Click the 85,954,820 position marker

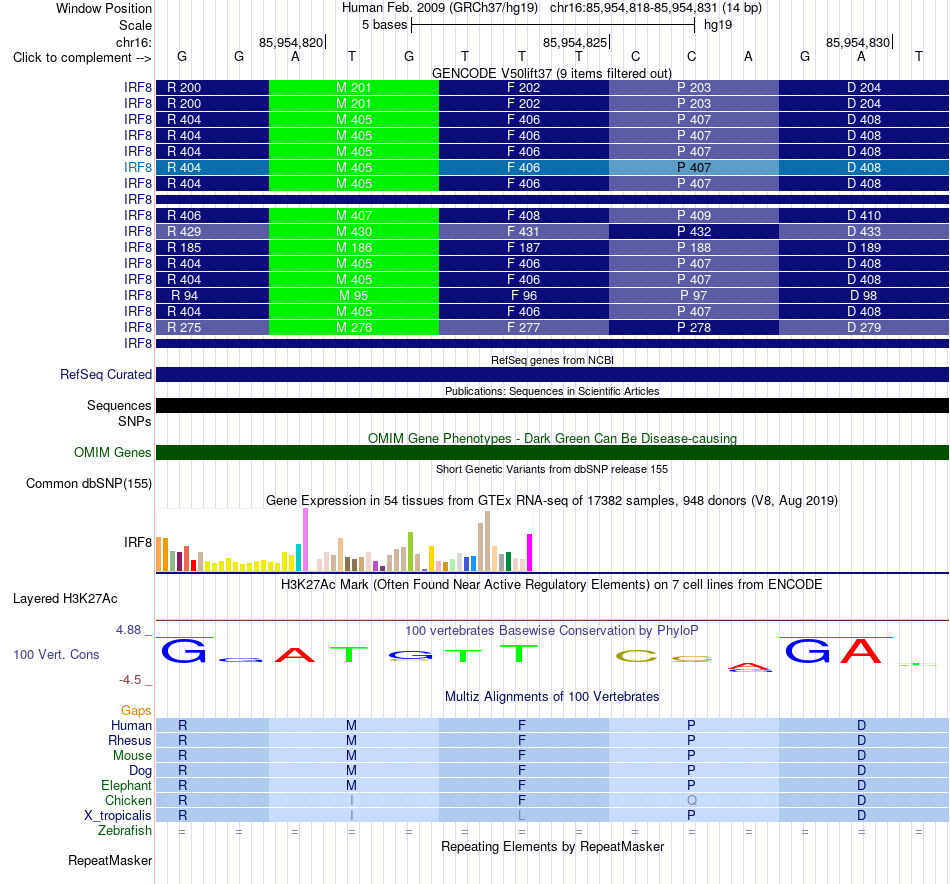click(291, 42)
